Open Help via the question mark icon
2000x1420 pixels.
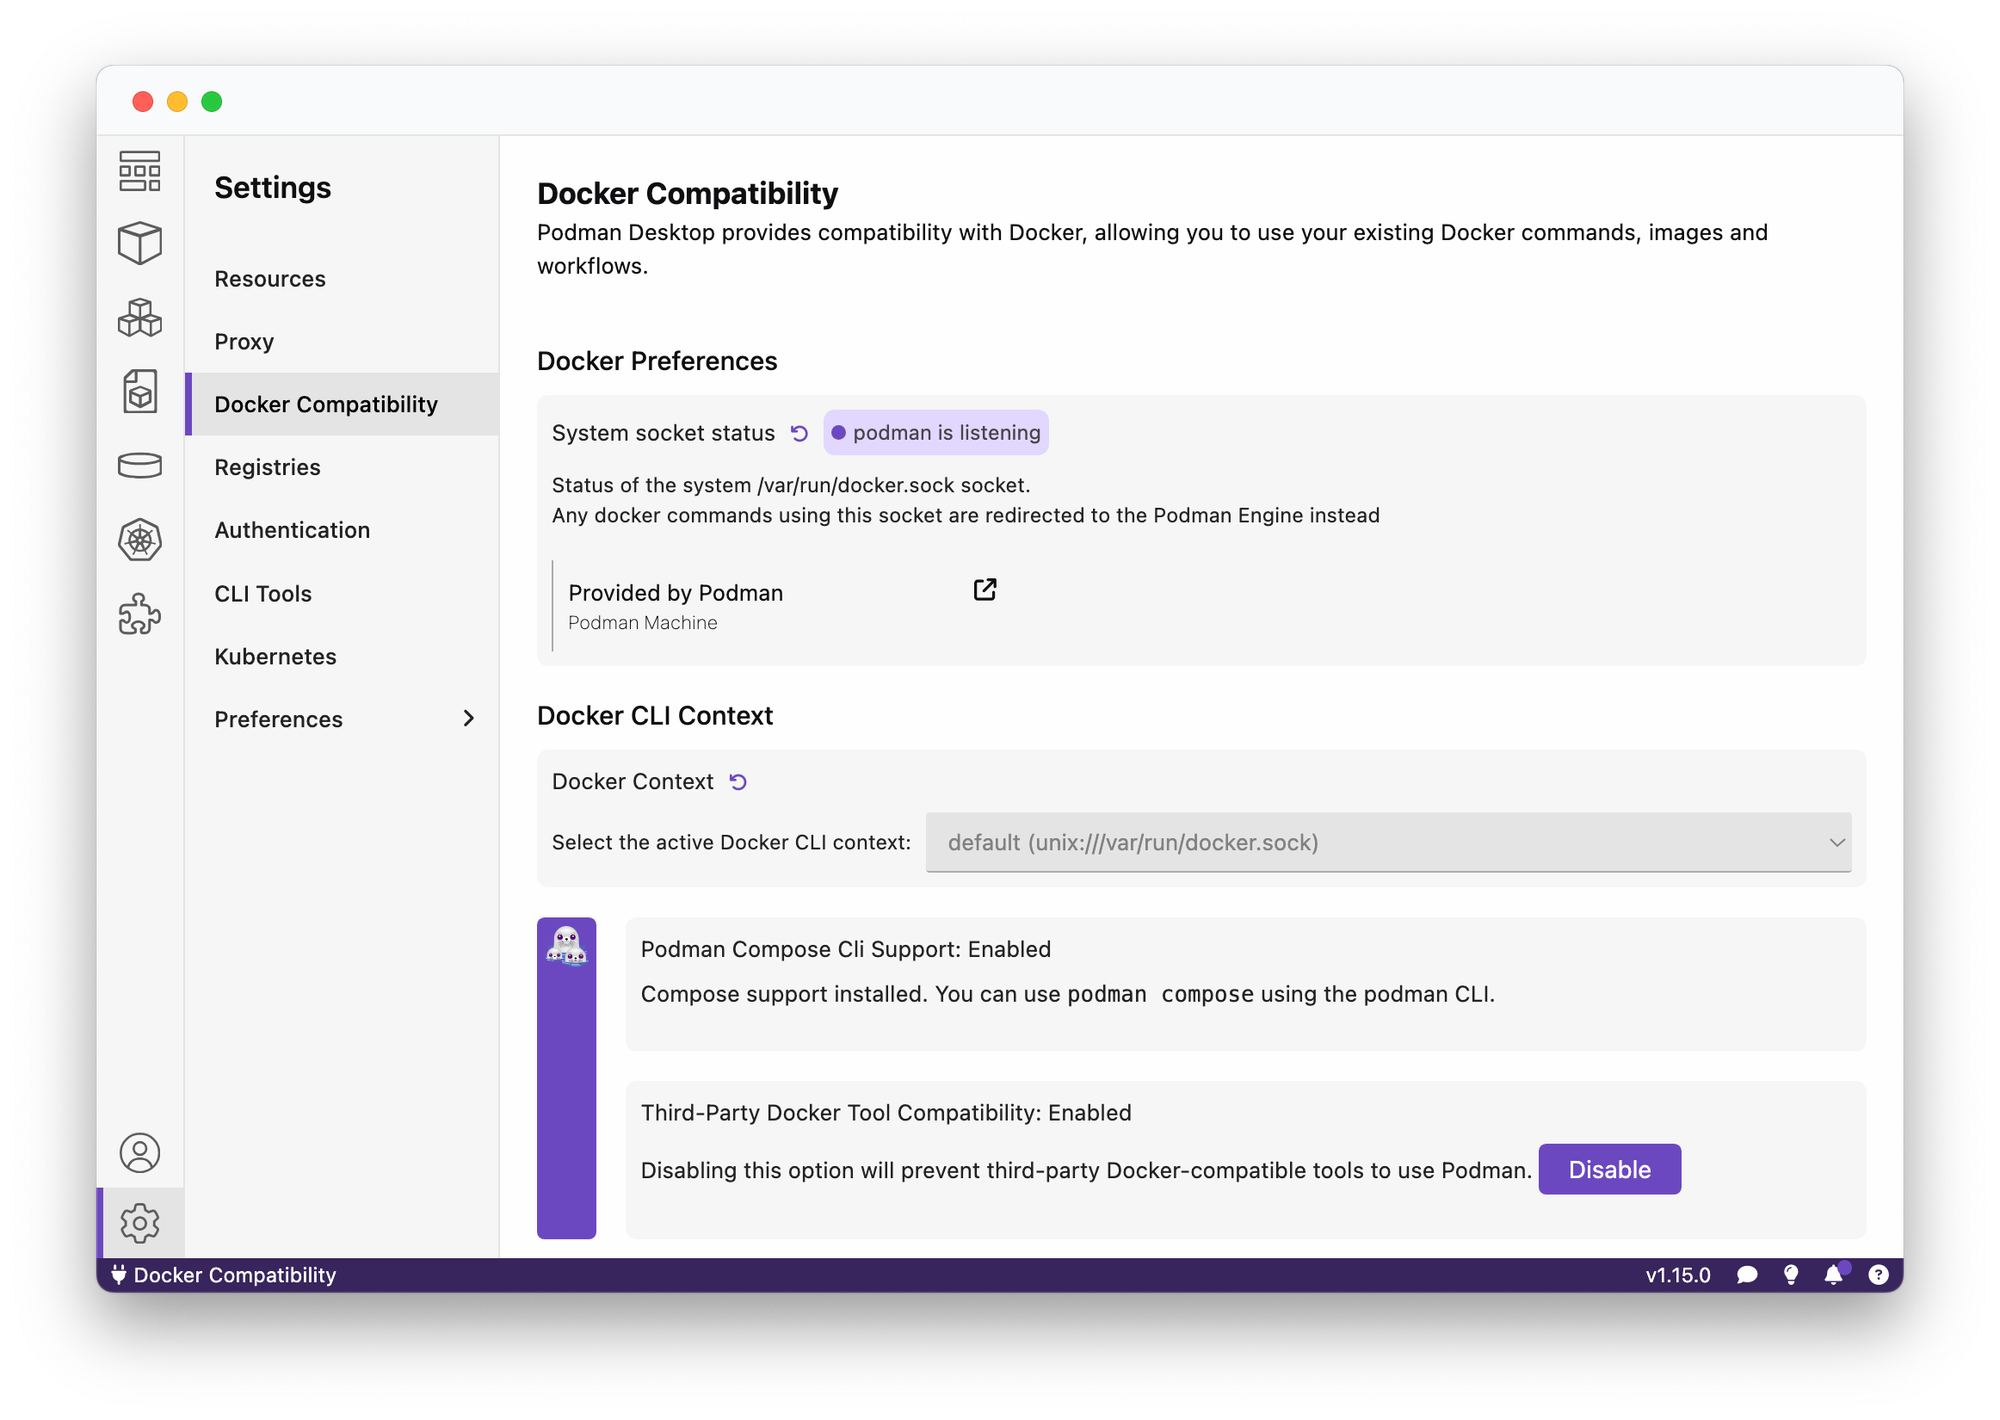pyautogui.click(x=1878, y=1274)
